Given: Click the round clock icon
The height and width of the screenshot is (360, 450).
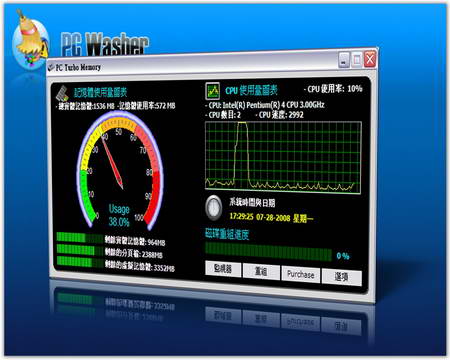Looking at the screenshot, I should (213, 208).
